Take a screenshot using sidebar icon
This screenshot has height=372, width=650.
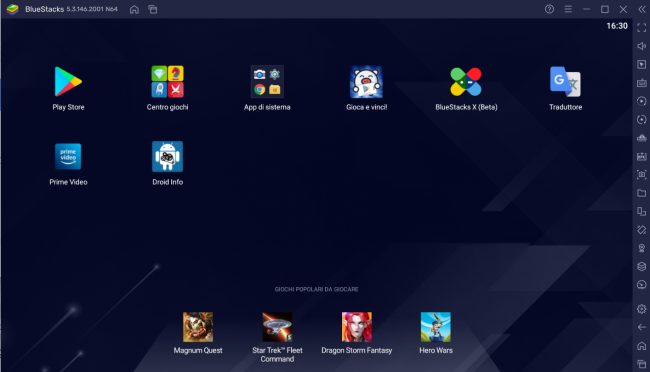[642, 175]
